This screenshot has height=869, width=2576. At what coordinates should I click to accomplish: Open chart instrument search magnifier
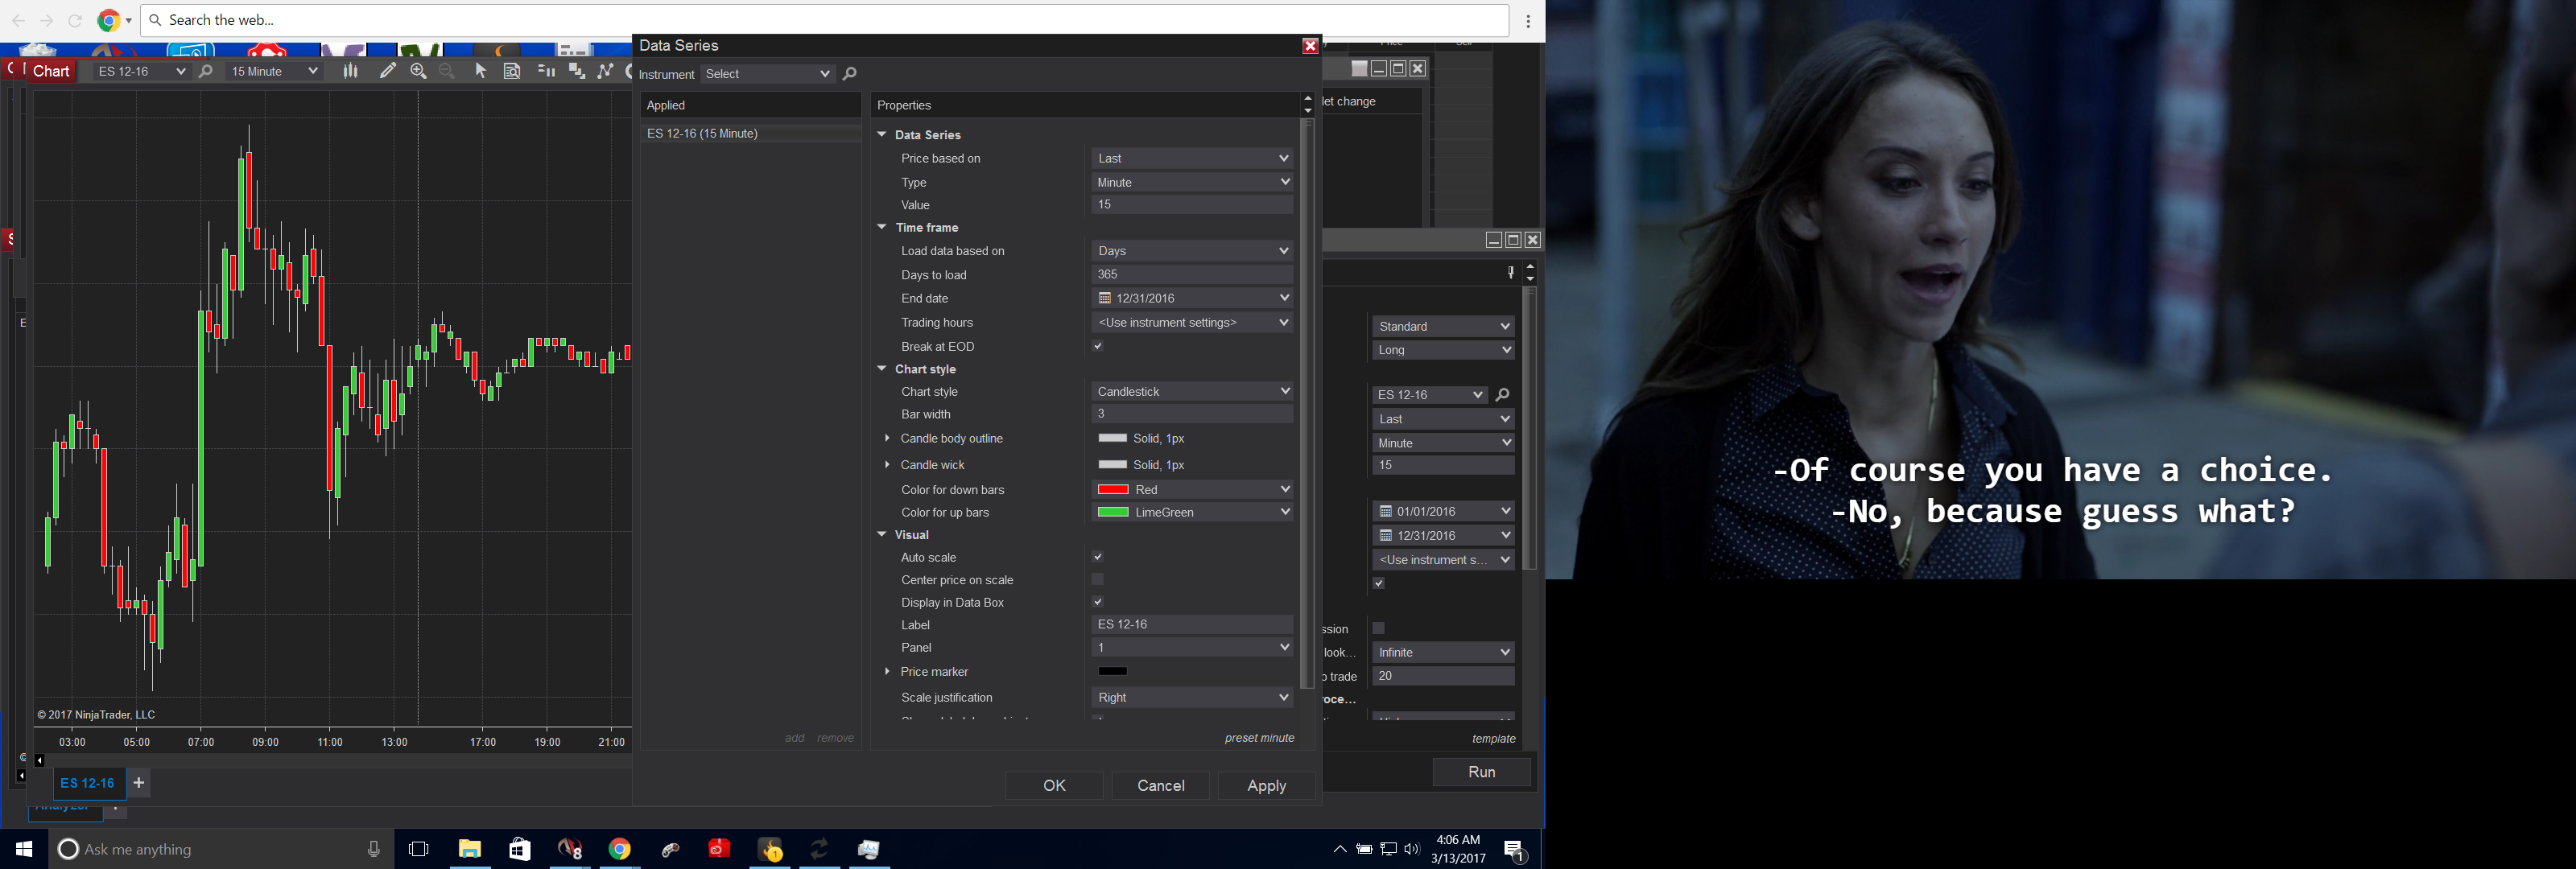[x=206, y=71]
